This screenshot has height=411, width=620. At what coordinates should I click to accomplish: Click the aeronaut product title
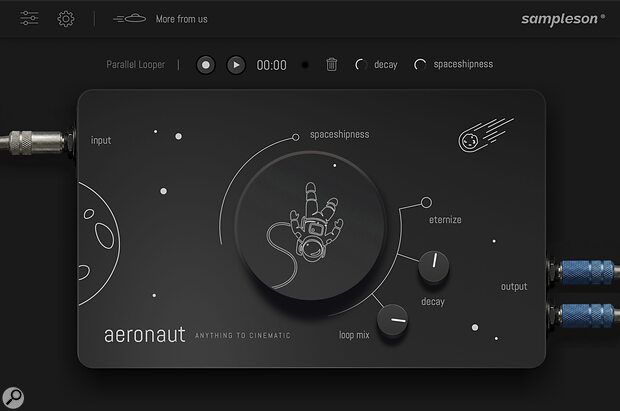(145, 335)
